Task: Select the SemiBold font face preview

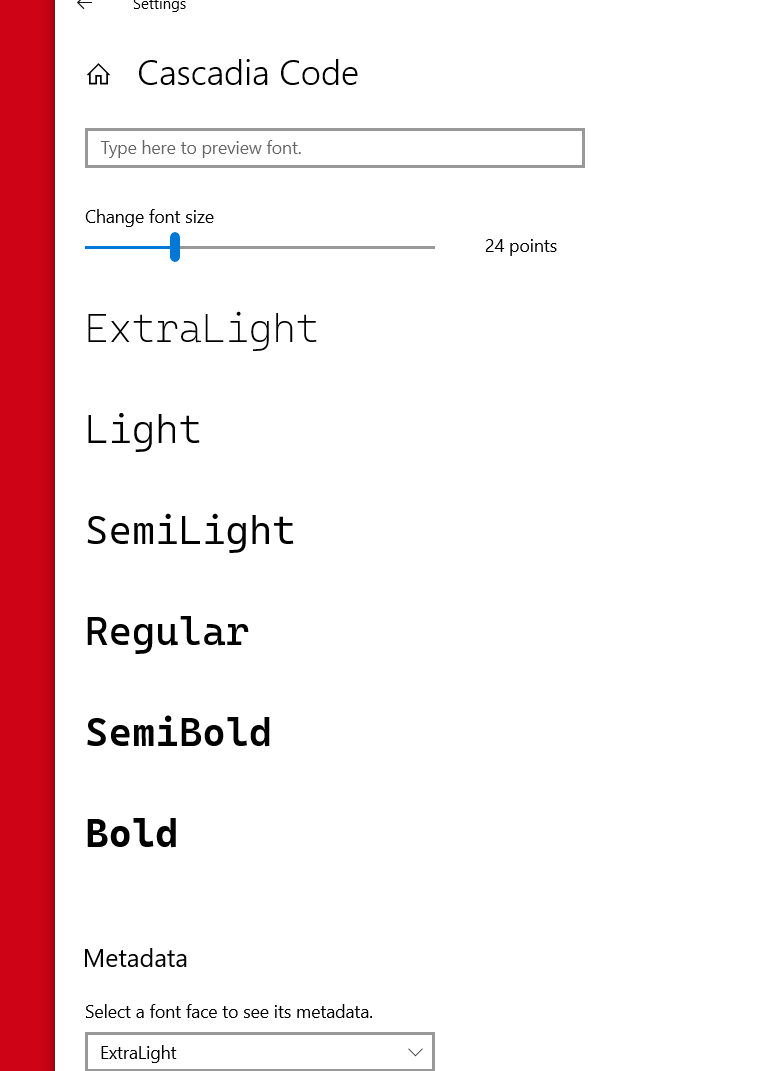Action: tap(178, 732)
